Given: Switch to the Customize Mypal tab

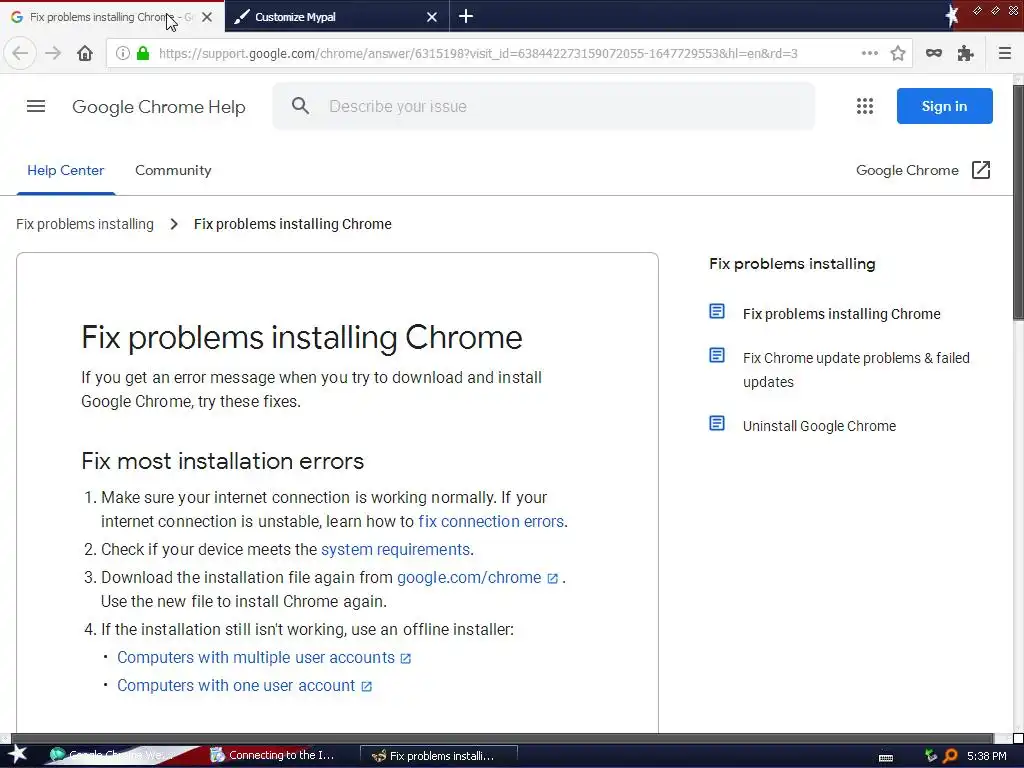Looking at the screenshot, I should (327, 16).
